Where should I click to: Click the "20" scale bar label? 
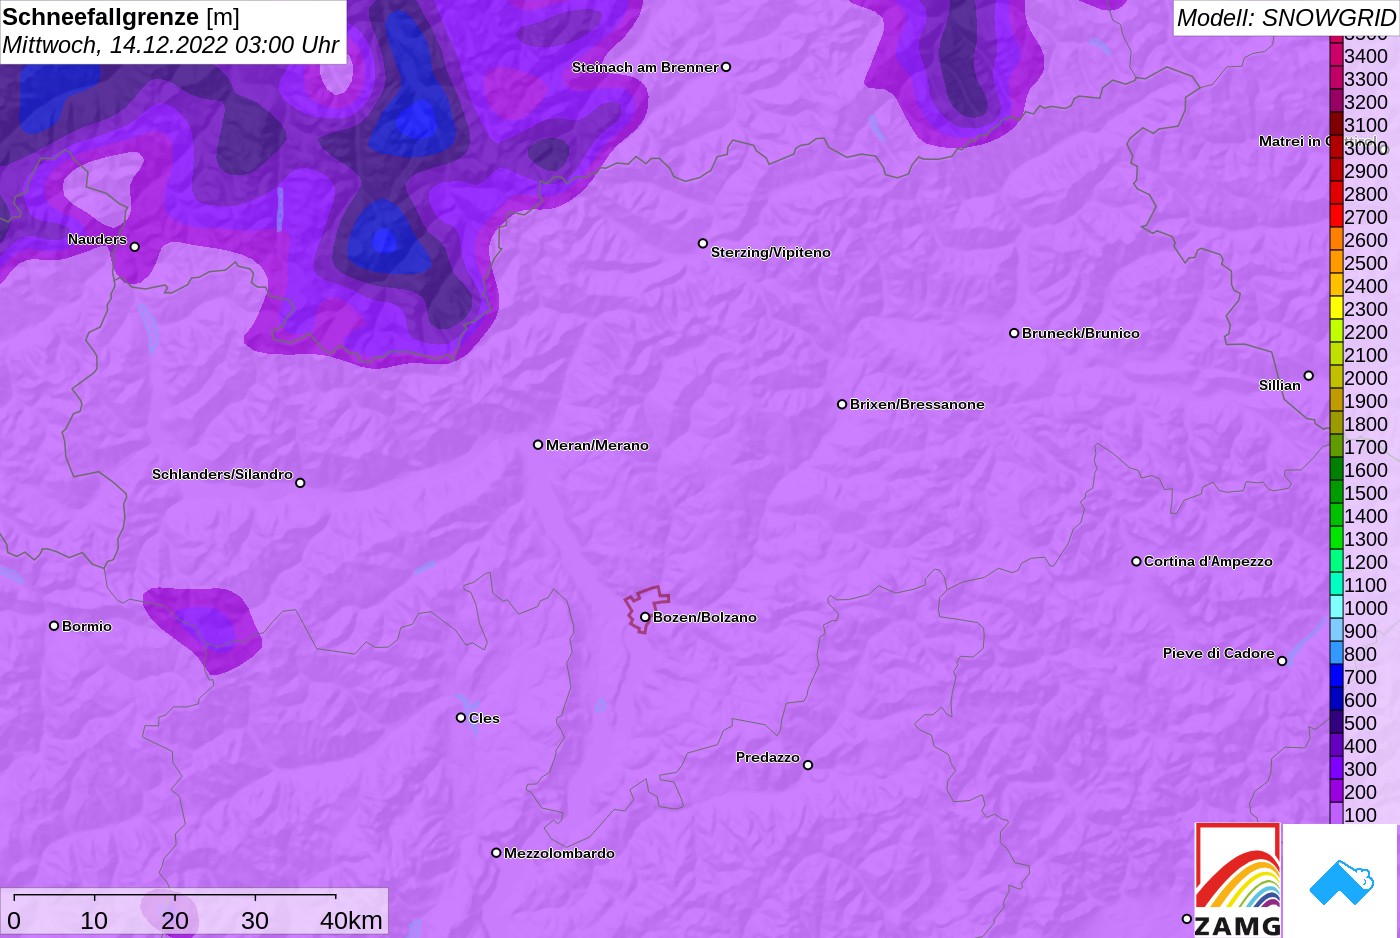[175, 920]
